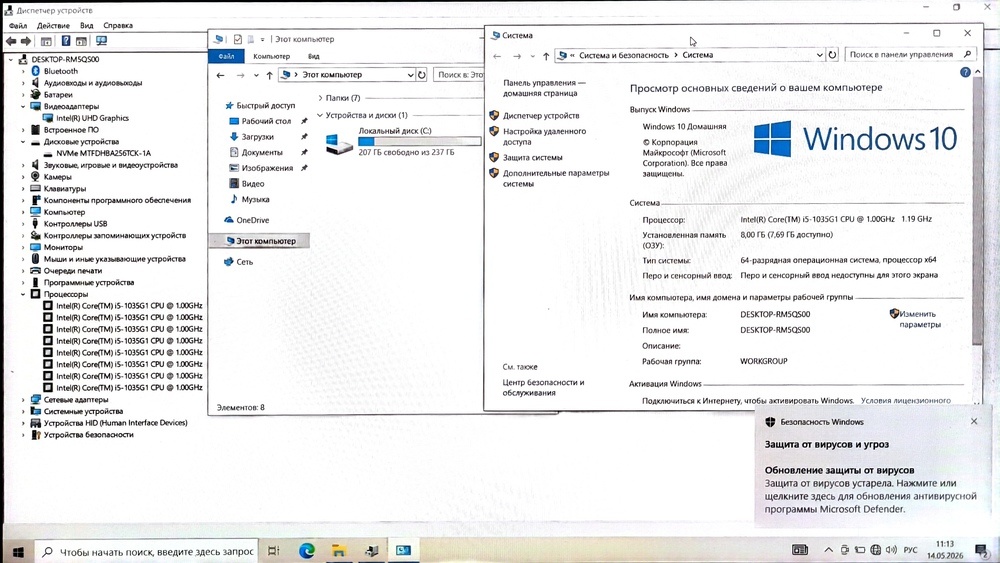
Task: Open Изображения folder in sidebar
Action: pyautogui.click(x=267, y=168)
